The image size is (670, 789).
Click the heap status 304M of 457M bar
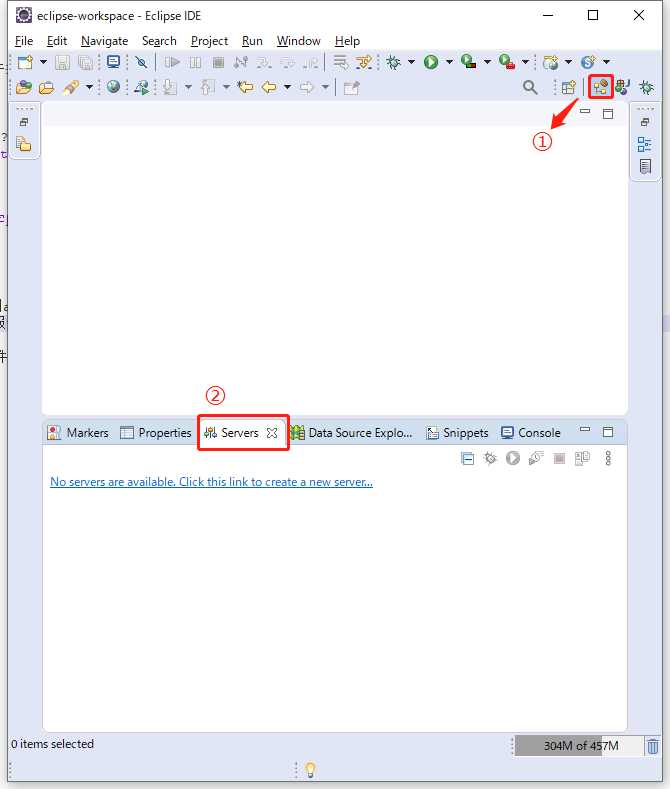pos(579,746)
